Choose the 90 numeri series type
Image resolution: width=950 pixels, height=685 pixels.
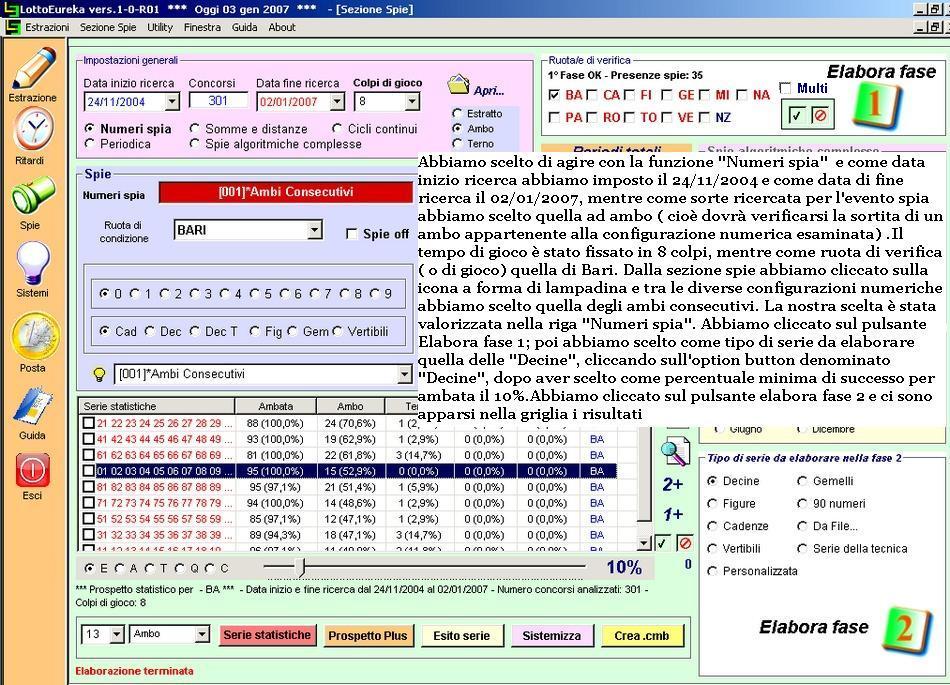(x=803, y=504)
